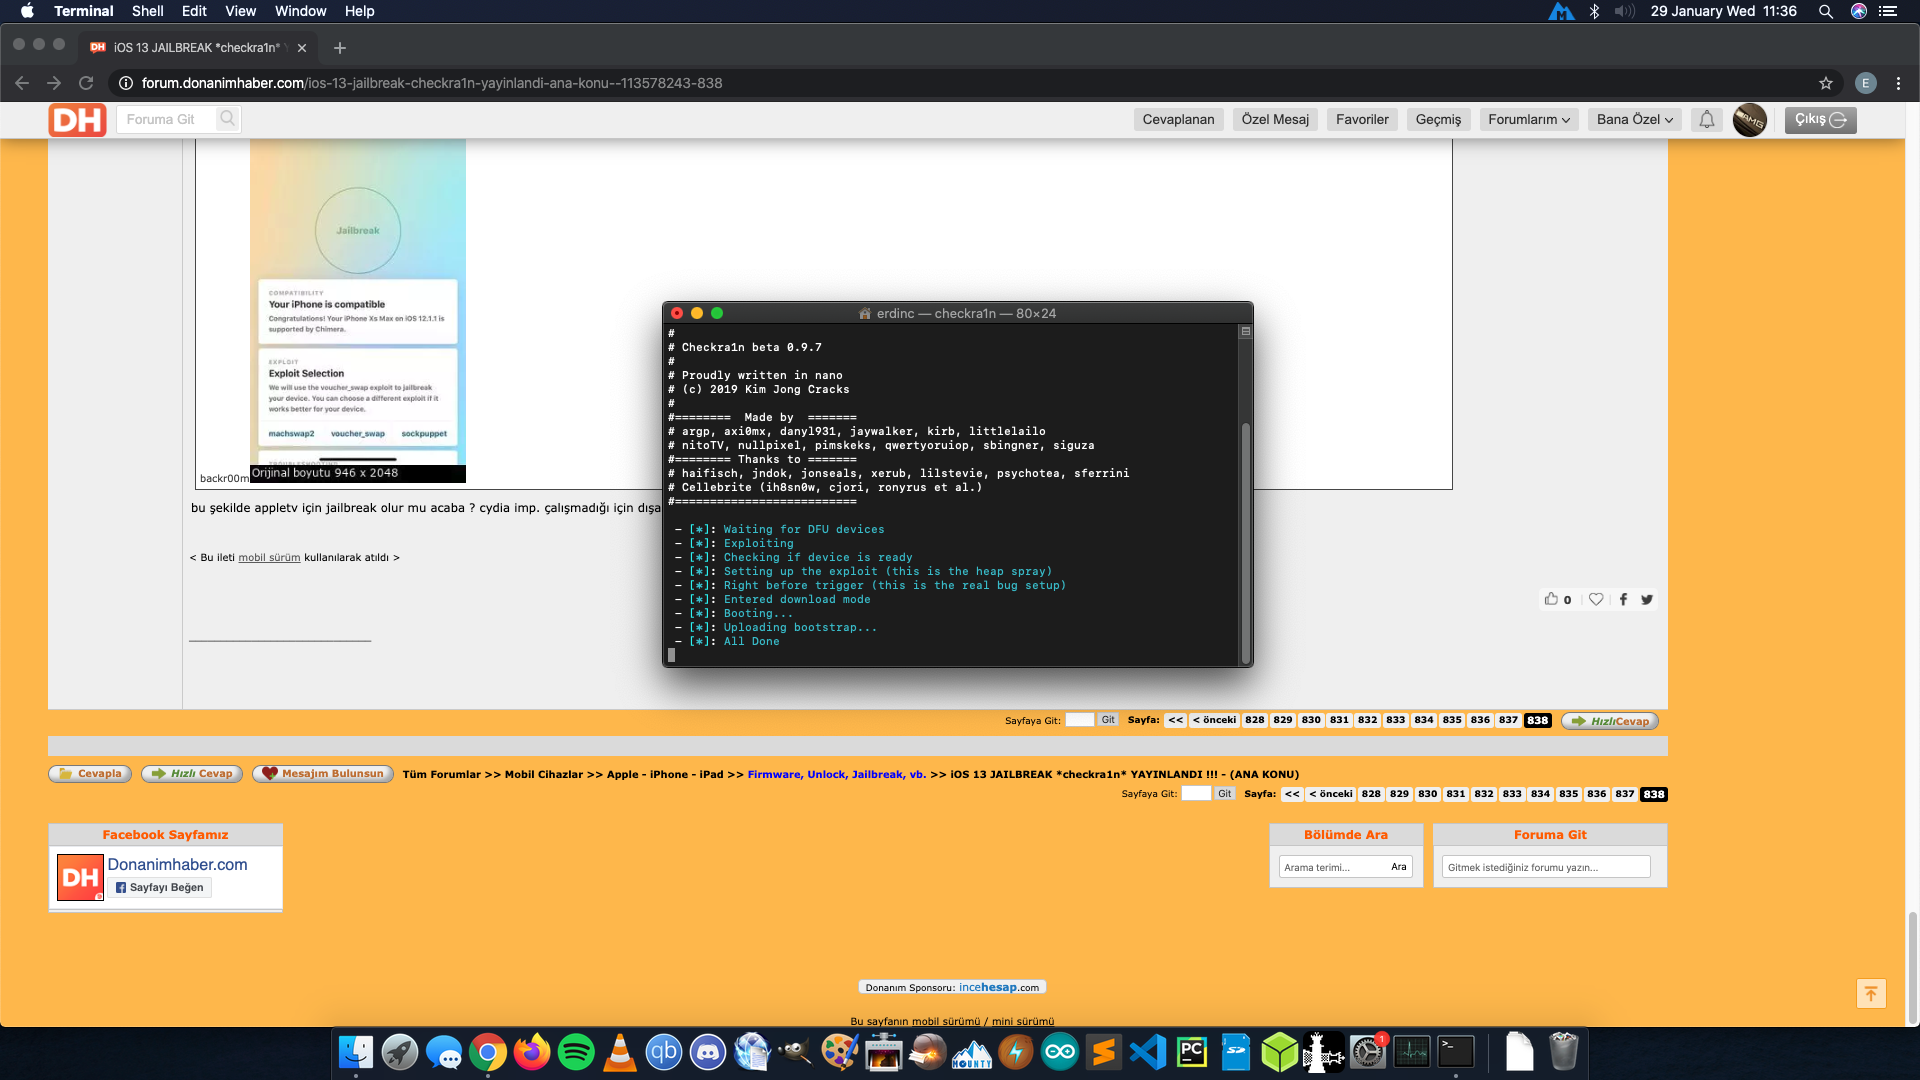Open Chrome three-dot menu
Image resolution: width=1920 pixels, height=1080 pixels.
tap(1898, 83)
